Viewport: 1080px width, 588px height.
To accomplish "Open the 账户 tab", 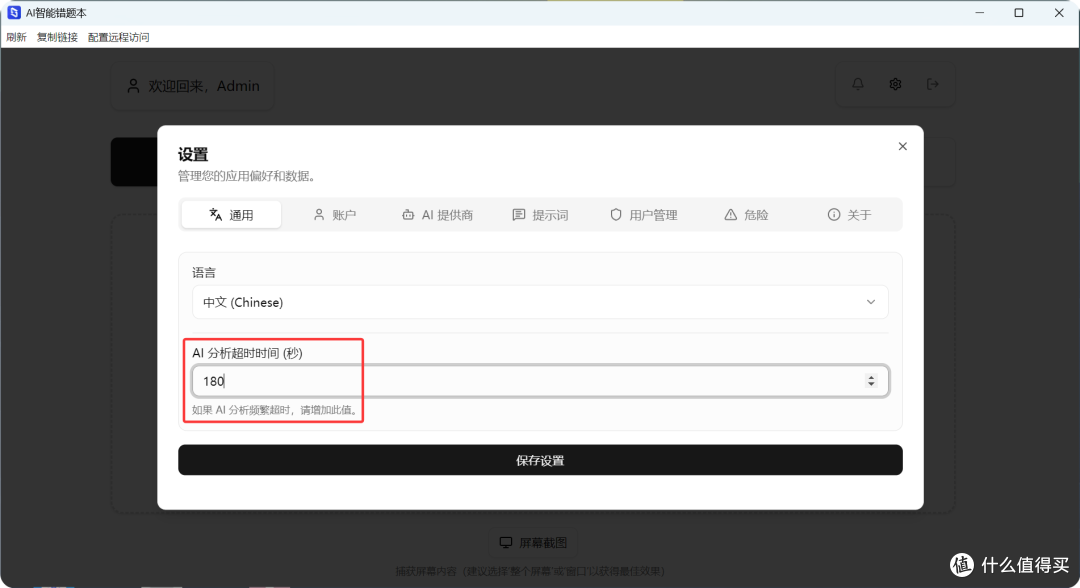I will point(335,215).
